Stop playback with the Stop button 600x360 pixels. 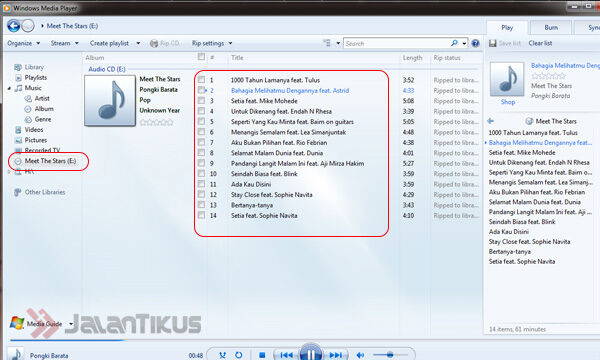(262, 355)
